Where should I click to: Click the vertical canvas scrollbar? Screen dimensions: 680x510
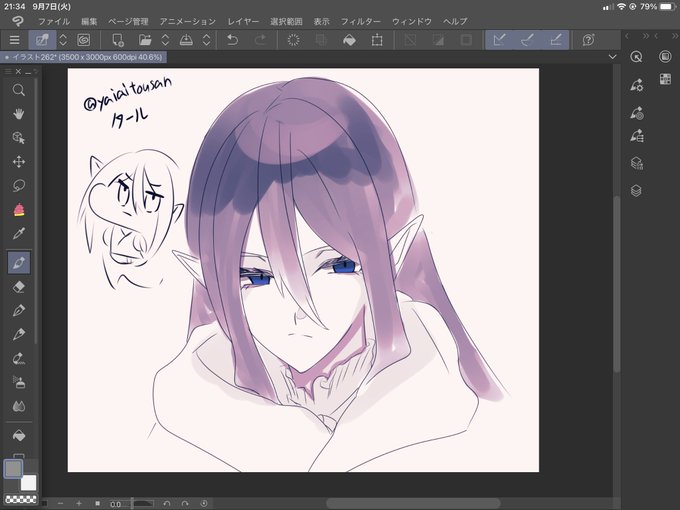pyautogui.click(x=617, y=284)
